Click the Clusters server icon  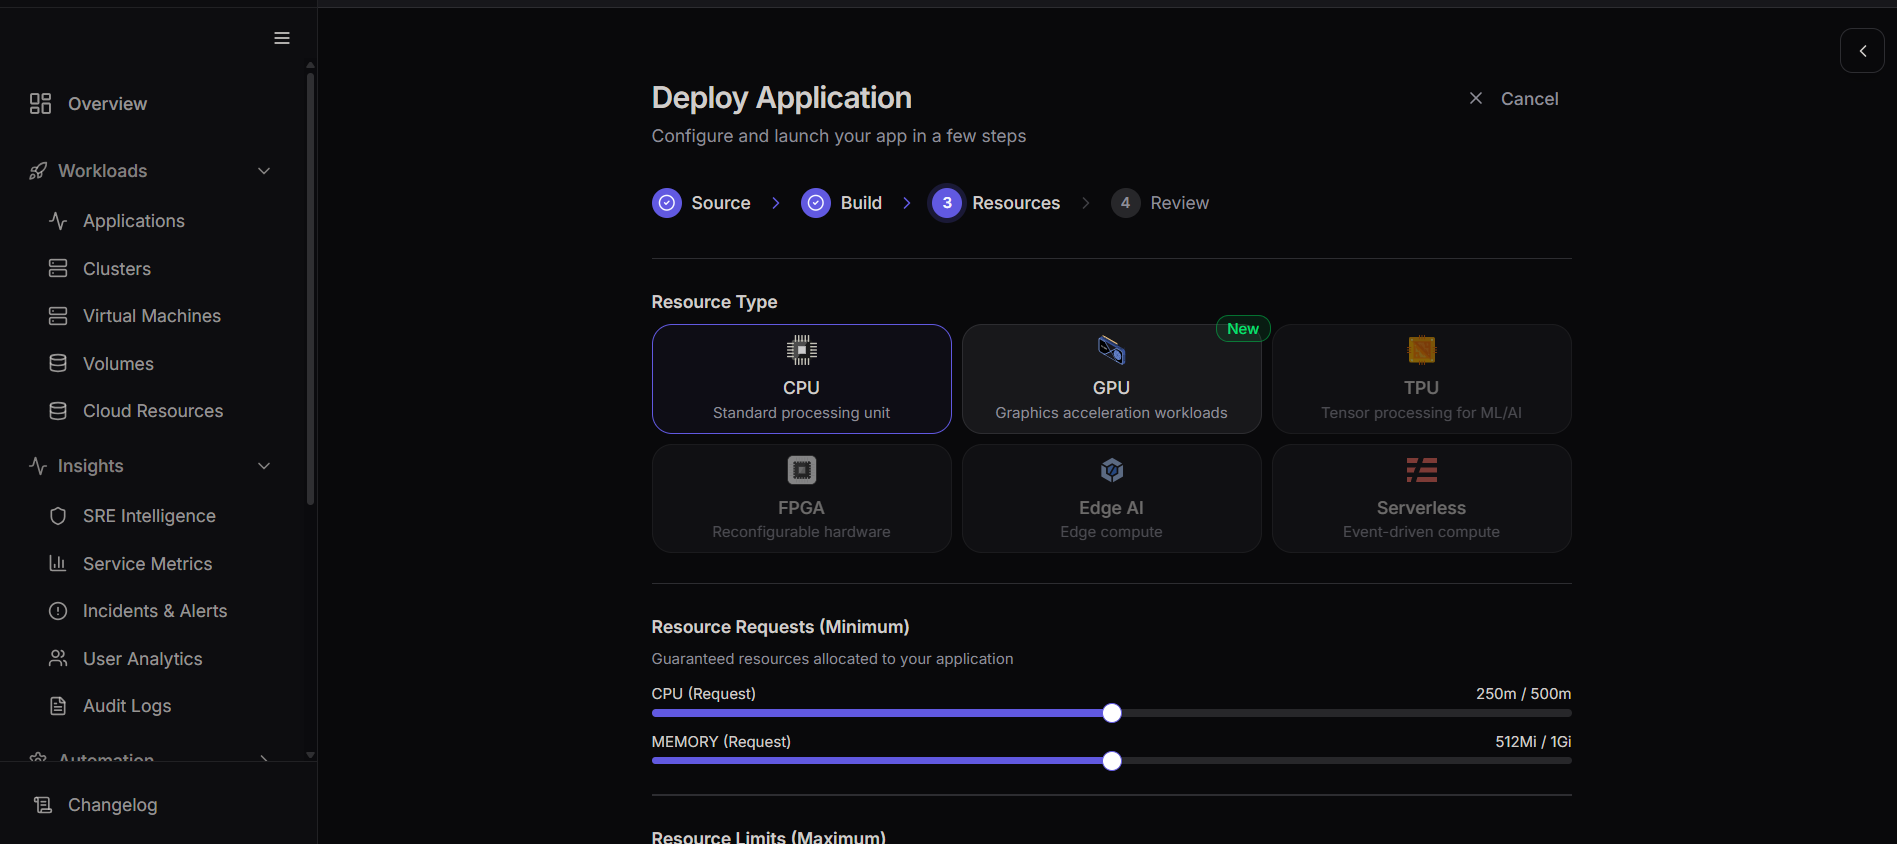pyautogui.click(x=58, y=269)
